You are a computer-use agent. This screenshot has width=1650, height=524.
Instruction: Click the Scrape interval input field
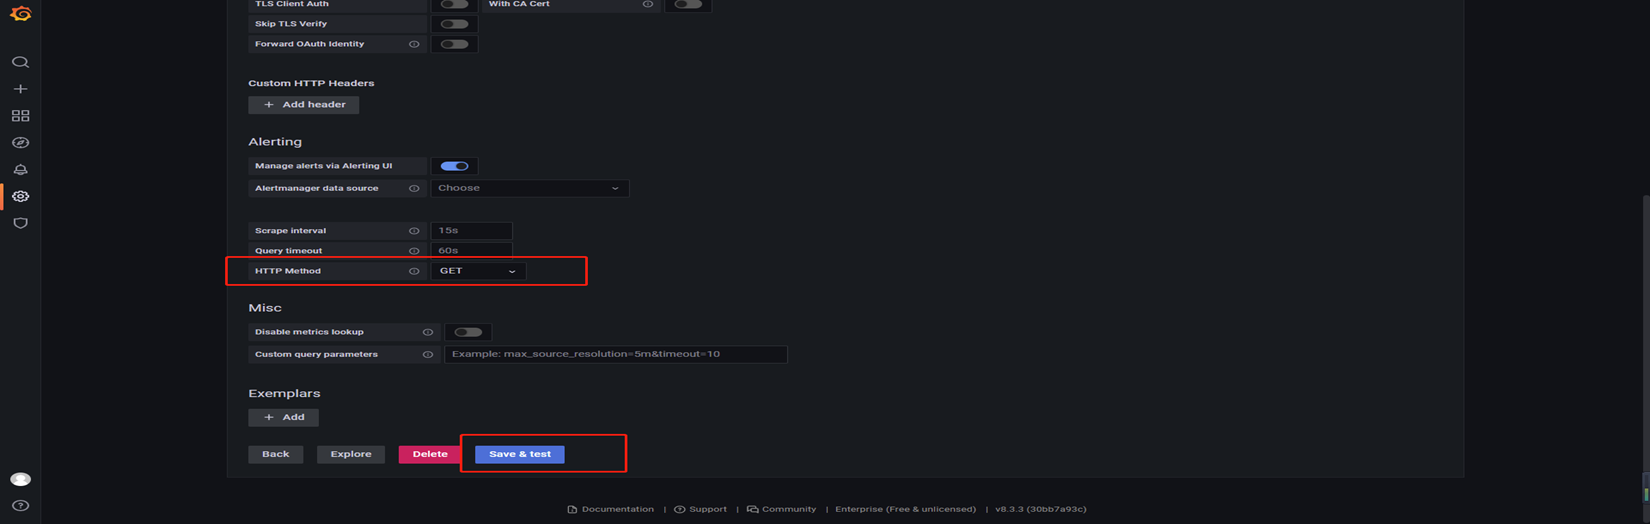click(x=472, y=231)
